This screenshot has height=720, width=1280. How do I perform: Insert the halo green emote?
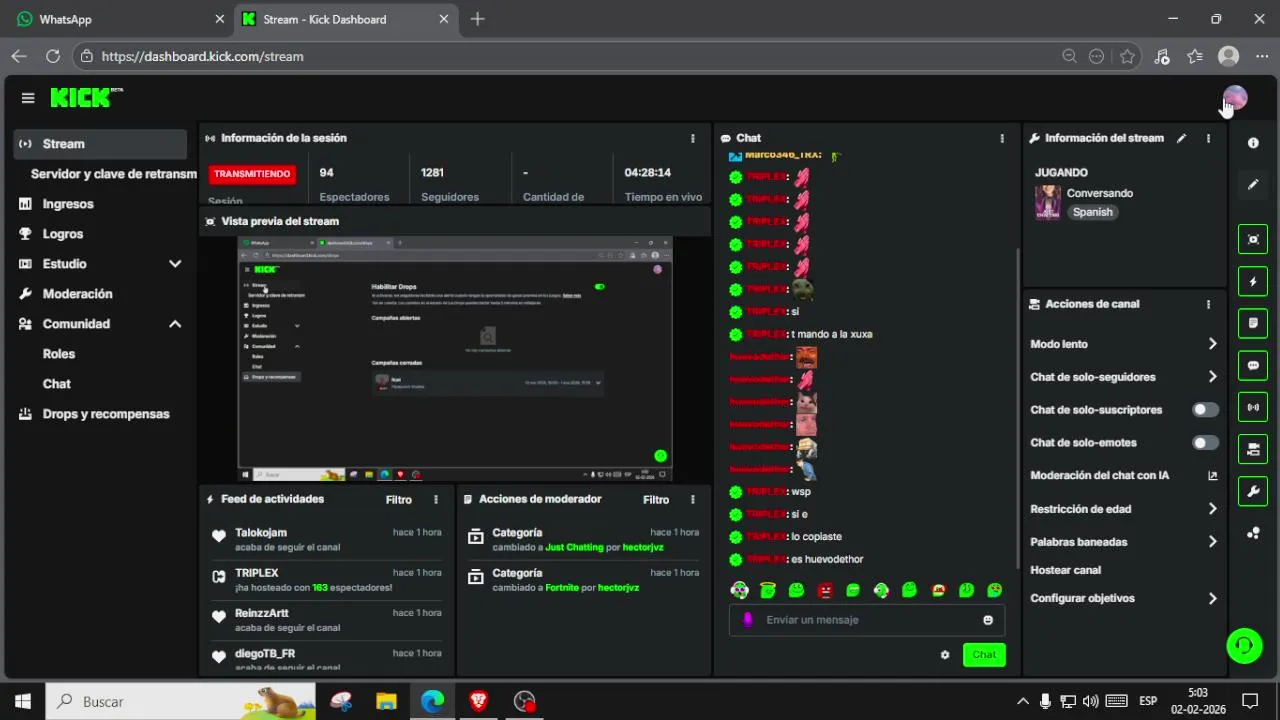pos(768,591)
